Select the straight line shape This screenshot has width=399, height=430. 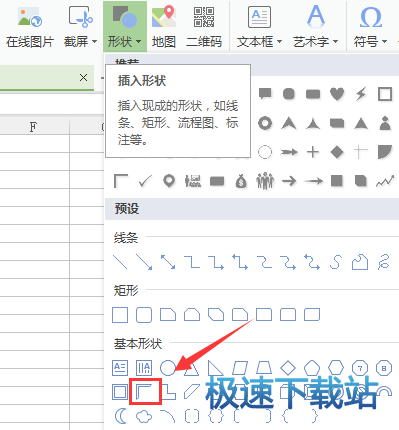coord(120,262)
